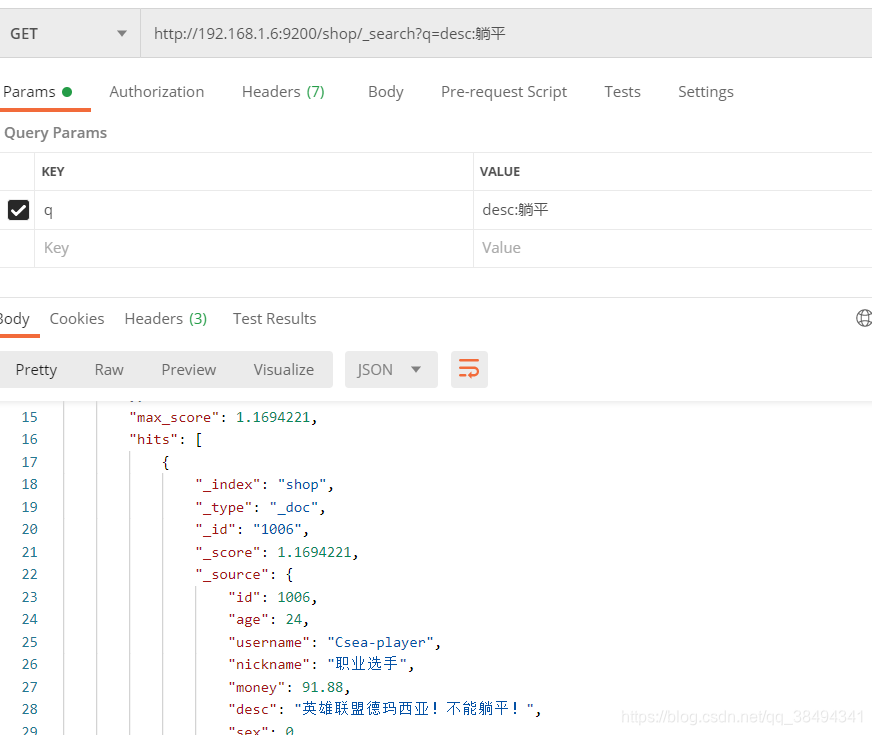Click the empty Value placeholder field
The image size is (872, 735).
point(670,248)
